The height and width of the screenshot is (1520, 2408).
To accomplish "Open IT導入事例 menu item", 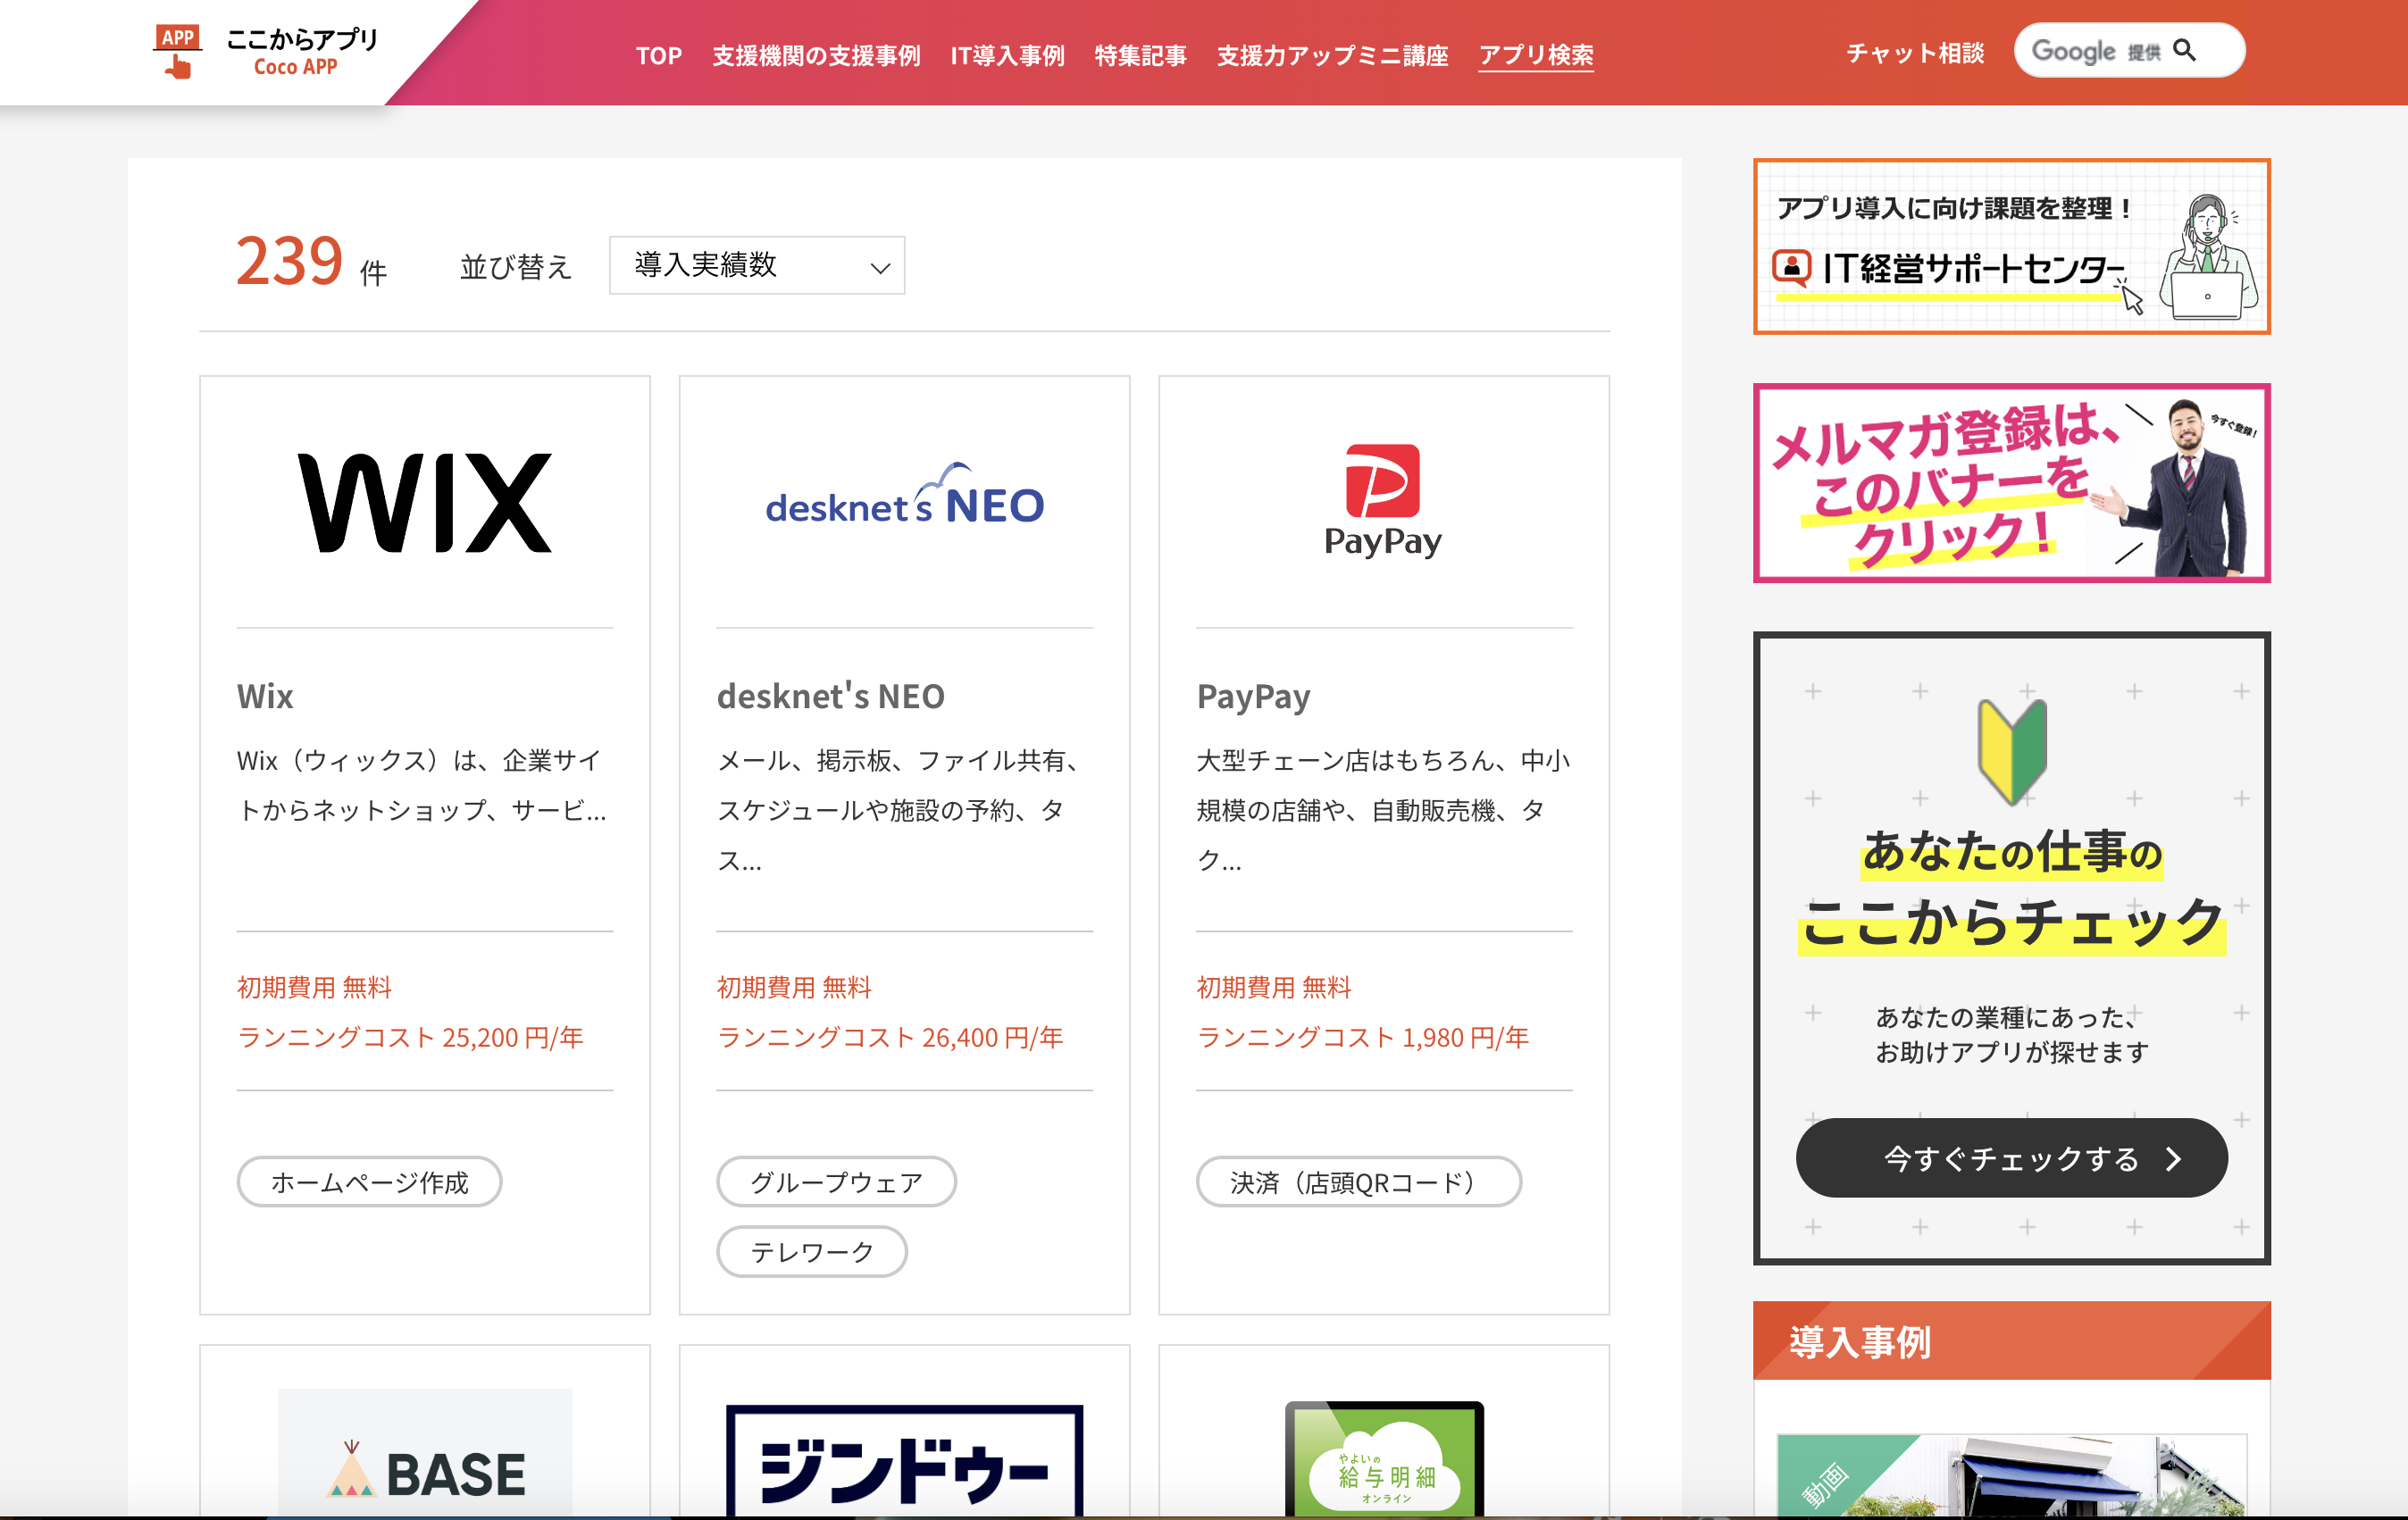I will pyautogui.click(x=1007, y=55).
